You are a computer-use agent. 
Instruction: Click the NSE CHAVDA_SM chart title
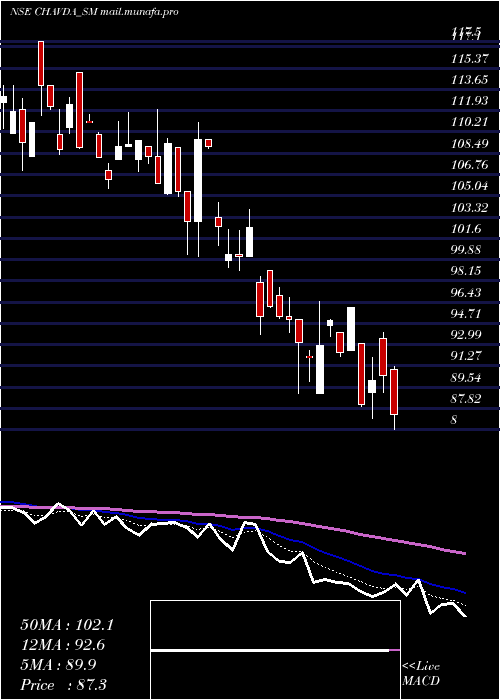tap(95, 12)
